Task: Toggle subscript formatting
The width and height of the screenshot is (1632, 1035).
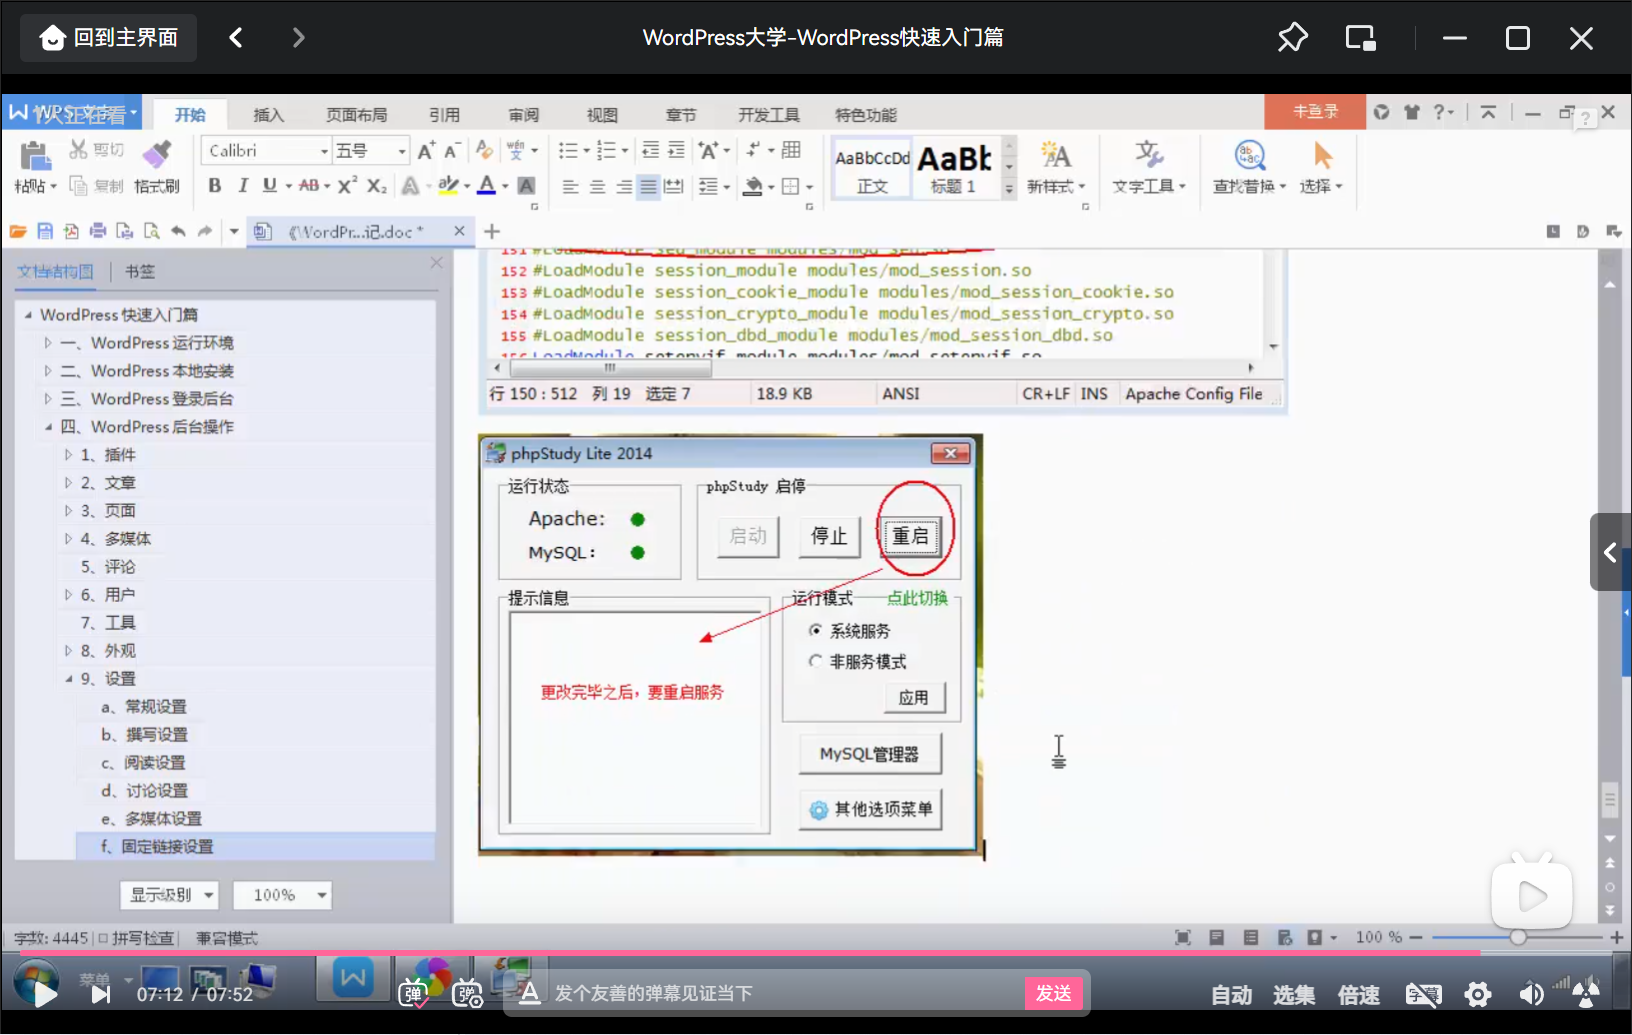Action: click(376, 185)
